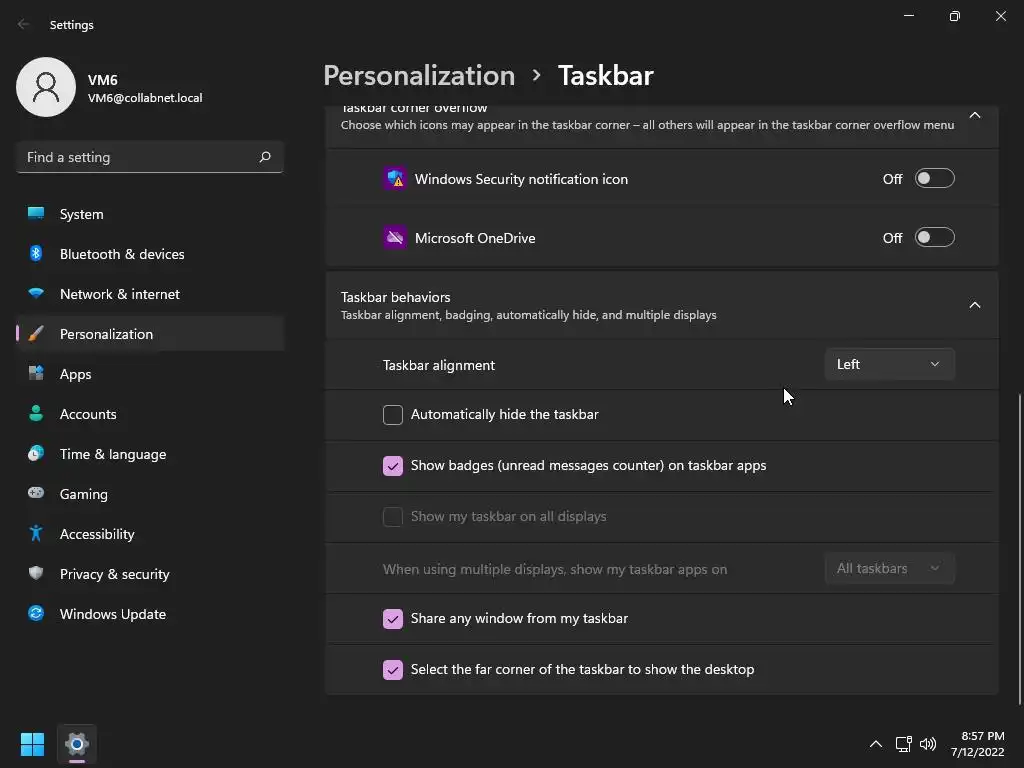Open the volume icon in system tray
The width and height of the screenshot is (1024, 768).
[928, 744]
